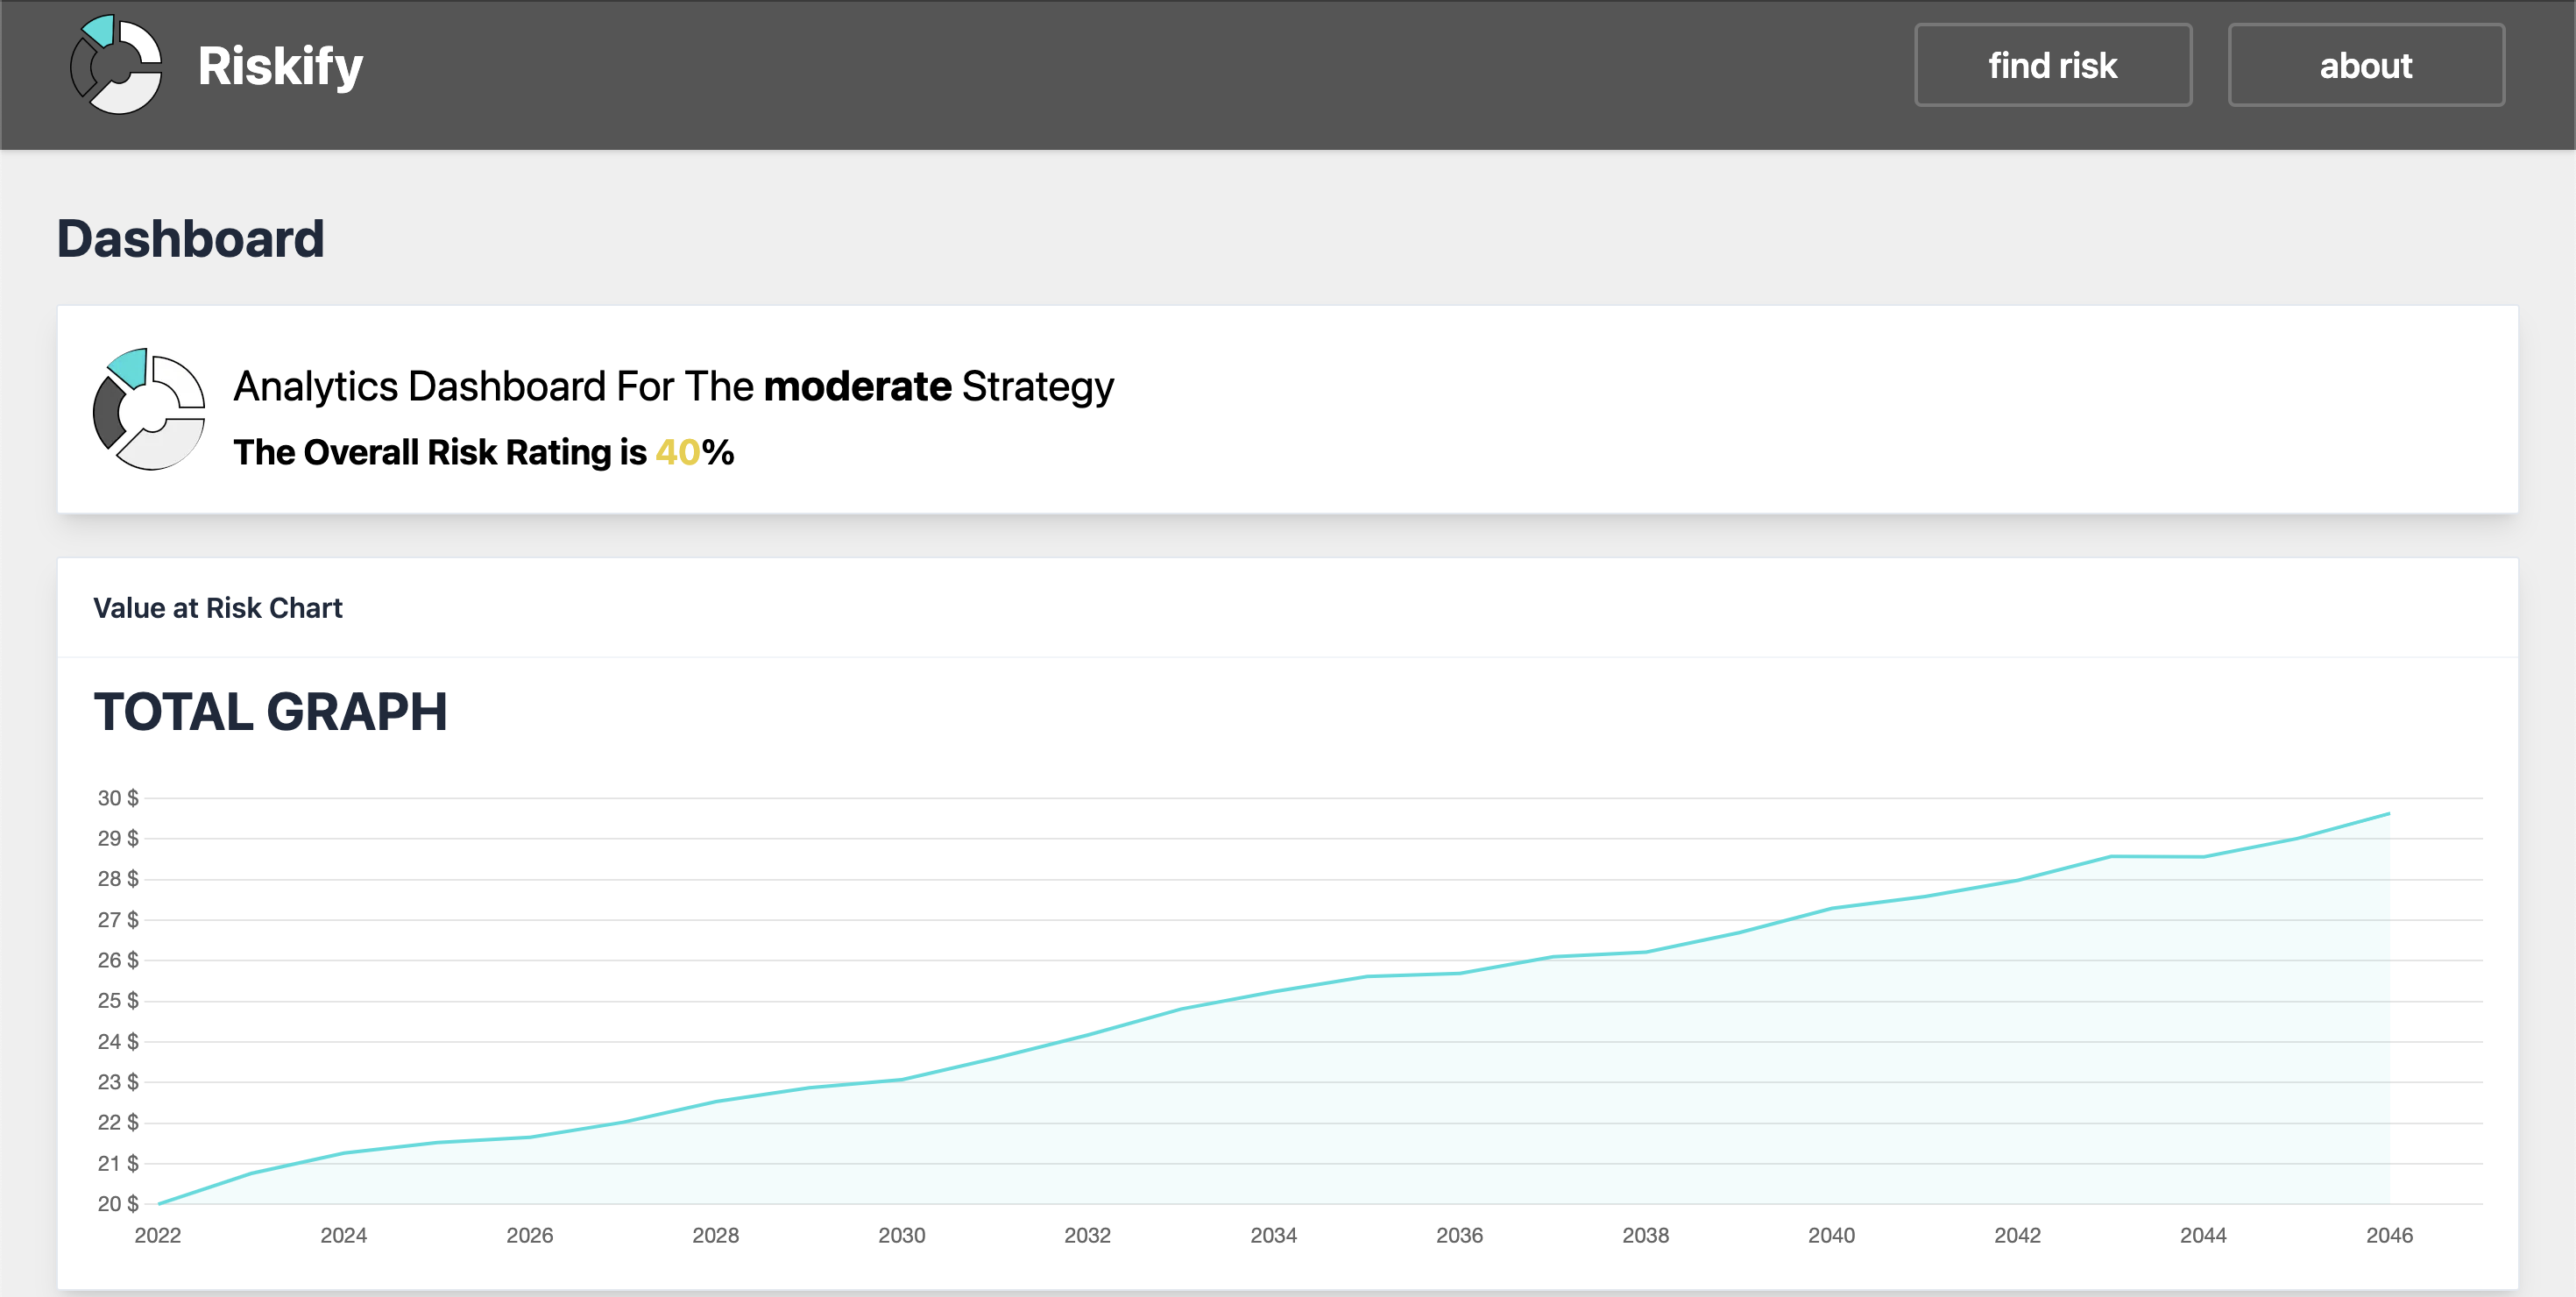Open the find risk page
The height and width of the screenshot is (1297, 2576).
[2052, 65]
